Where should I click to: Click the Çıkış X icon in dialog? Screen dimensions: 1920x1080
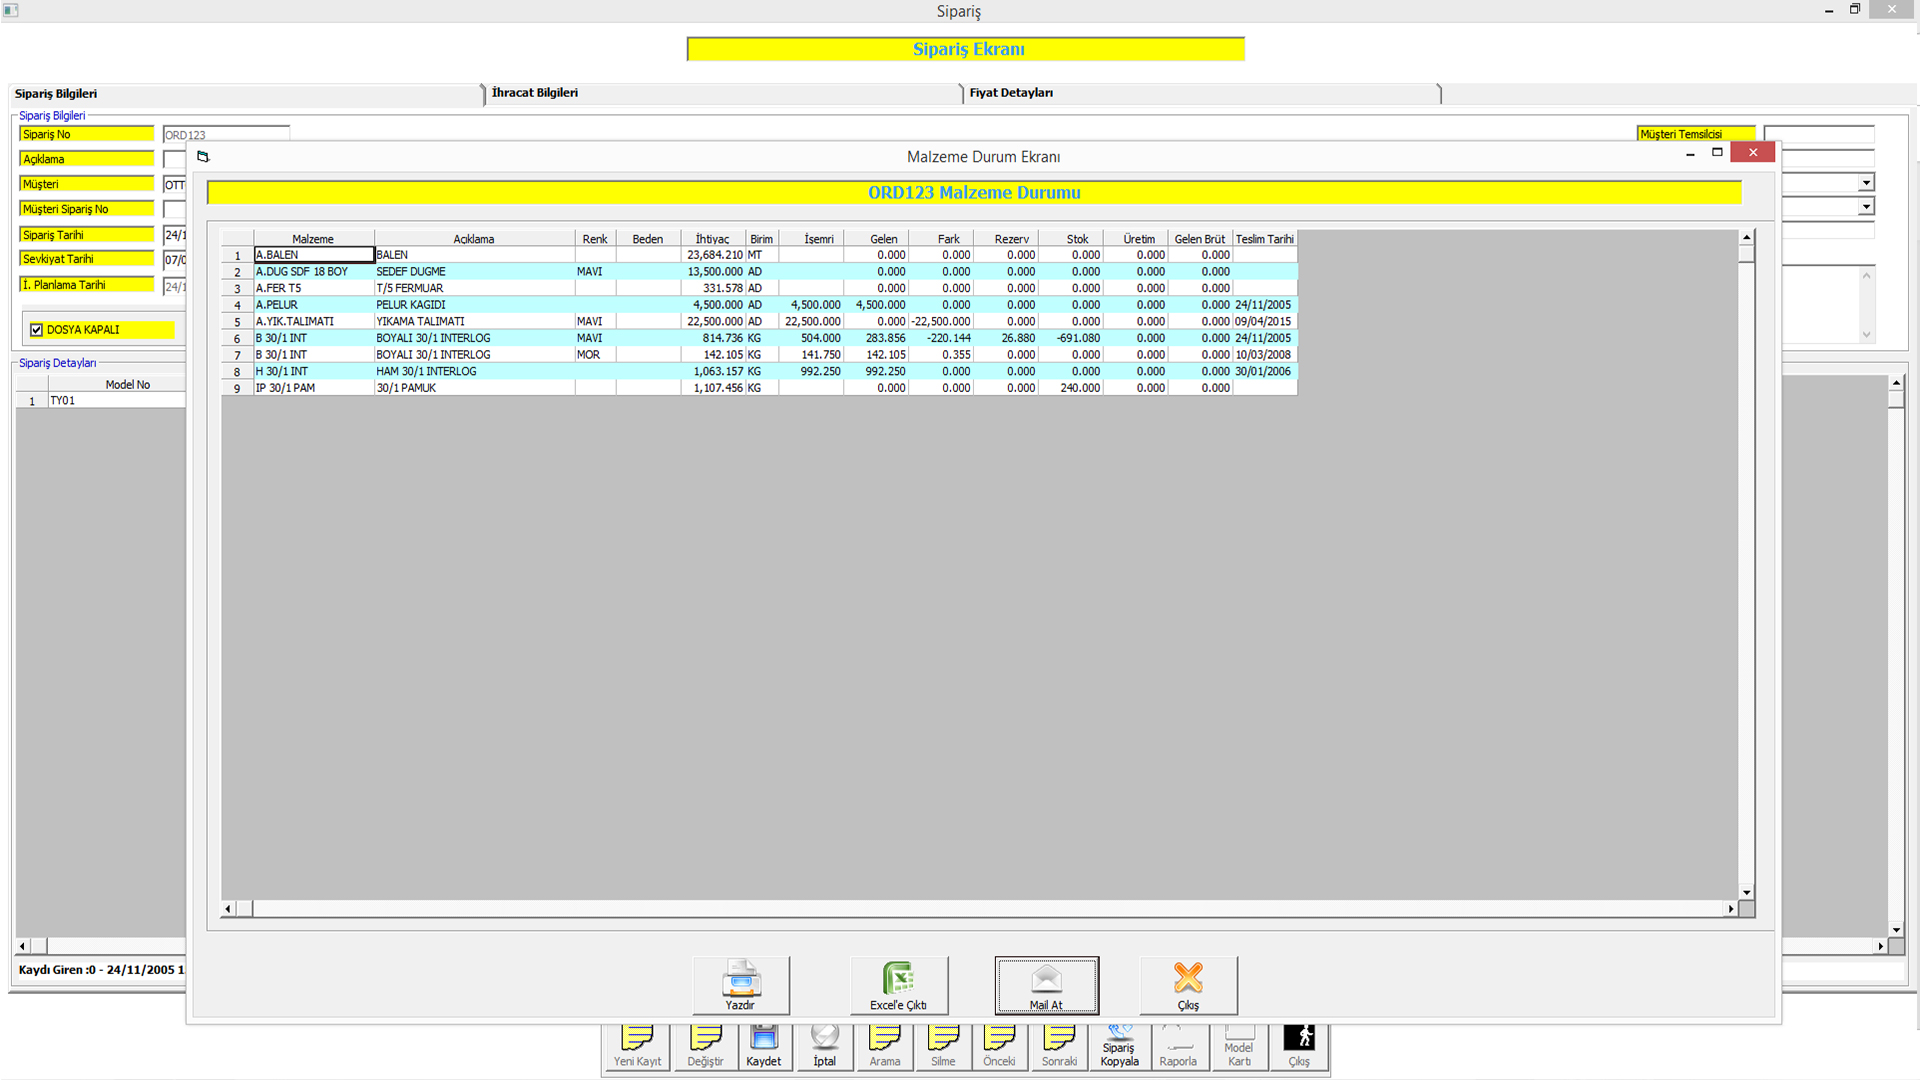click(1188, 979)
